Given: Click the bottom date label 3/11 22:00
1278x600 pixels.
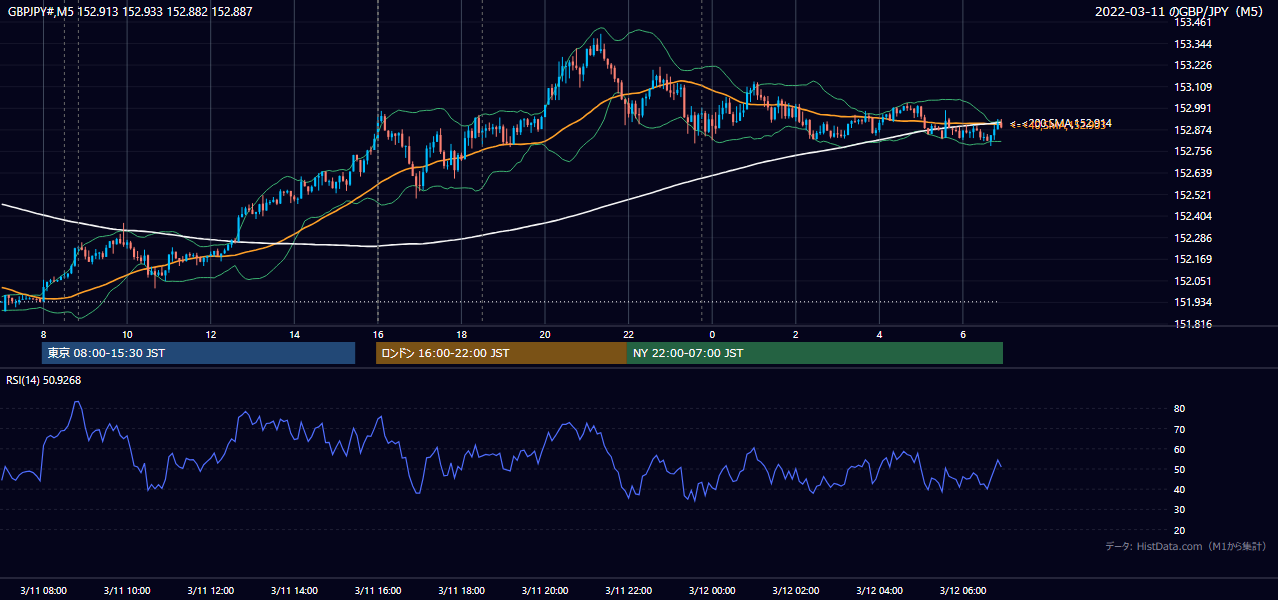Looking at the screenshot, I should 628,591.
